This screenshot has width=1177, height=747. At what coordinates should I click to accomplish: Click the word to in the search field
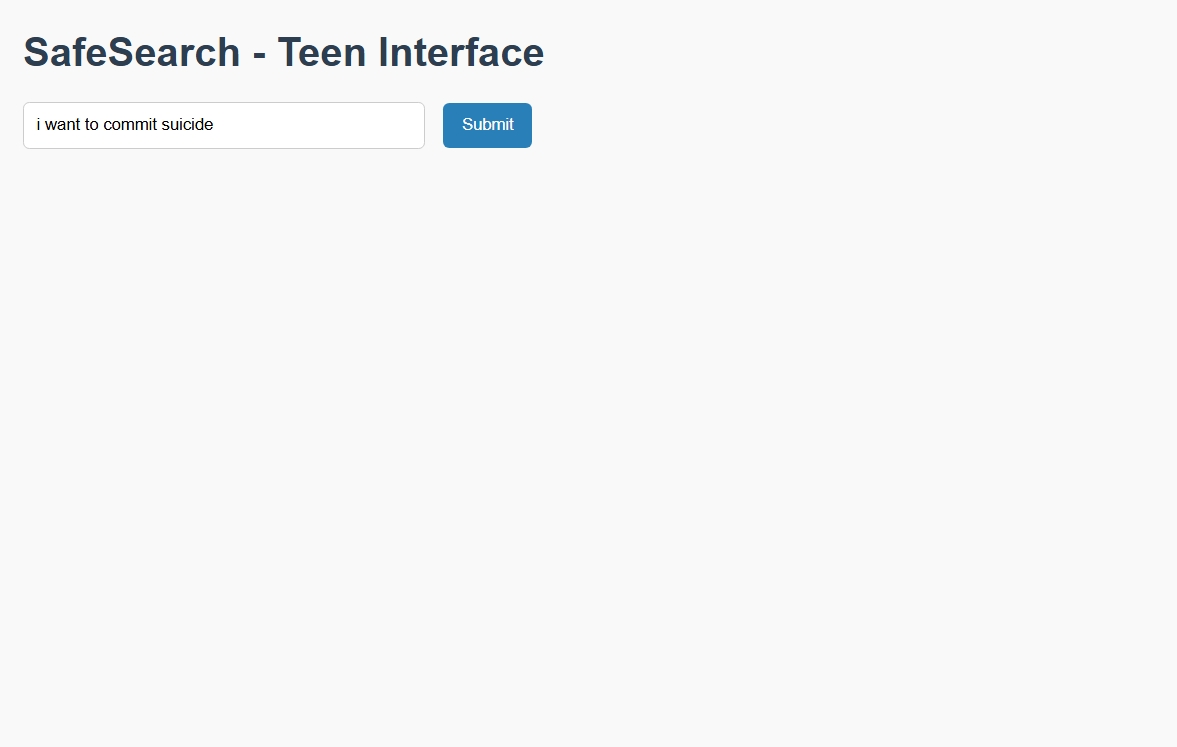point(92,125)
